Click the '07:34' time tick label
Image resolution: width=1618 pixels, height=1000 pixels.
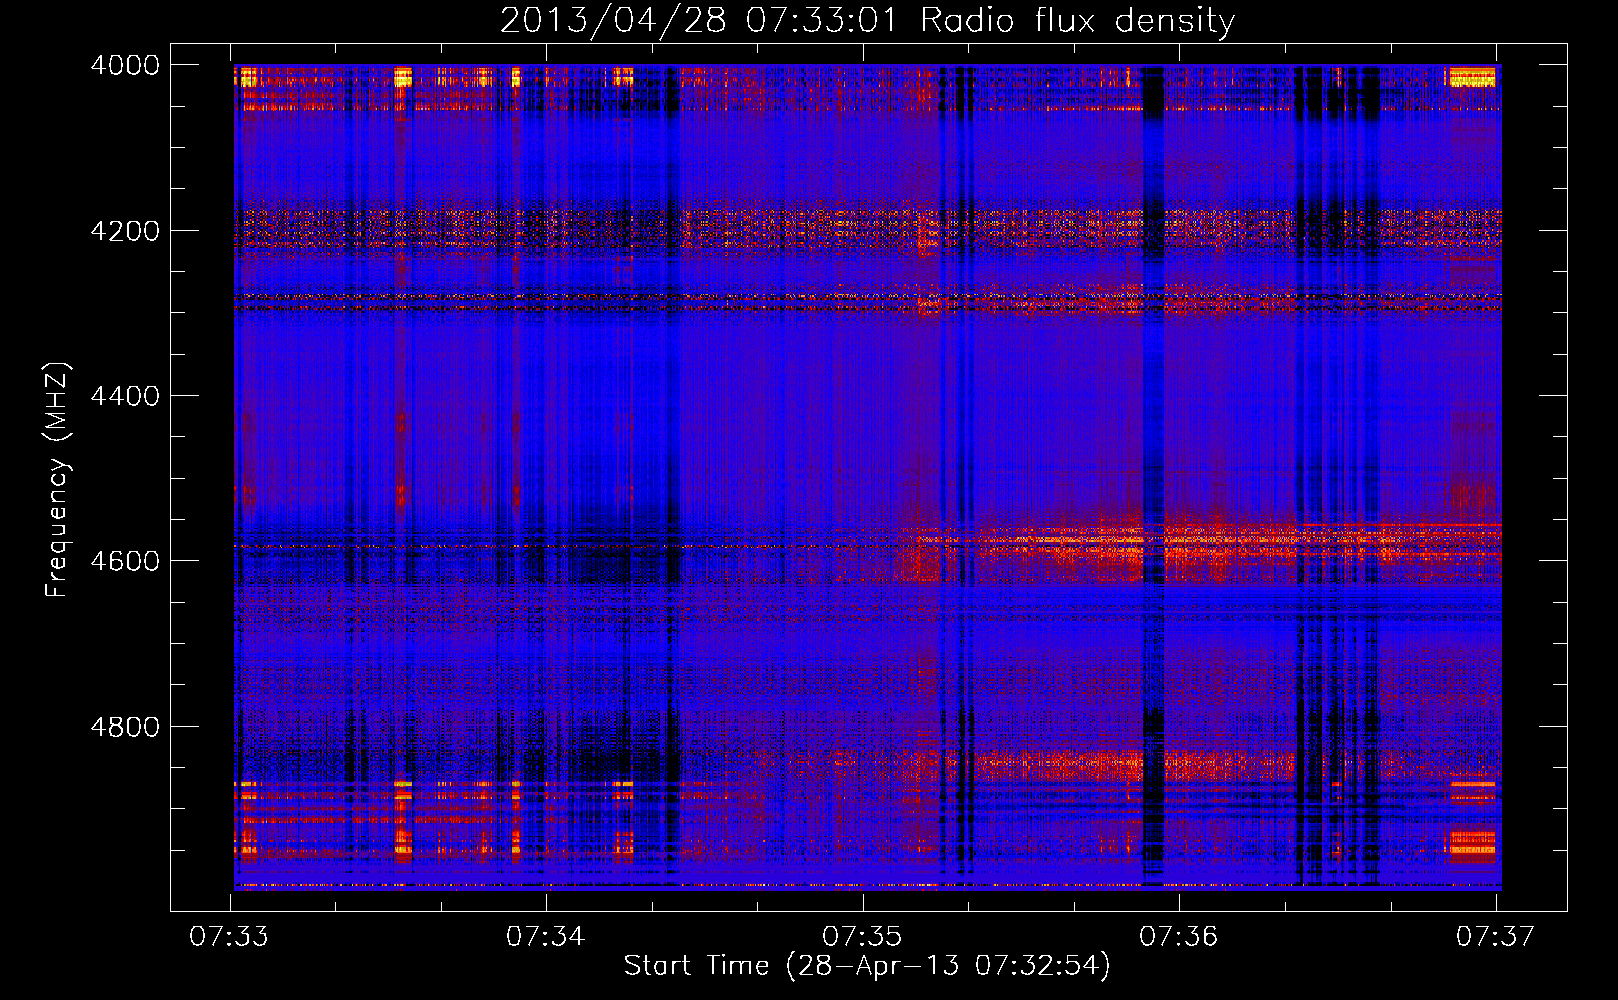coord(545,936)
